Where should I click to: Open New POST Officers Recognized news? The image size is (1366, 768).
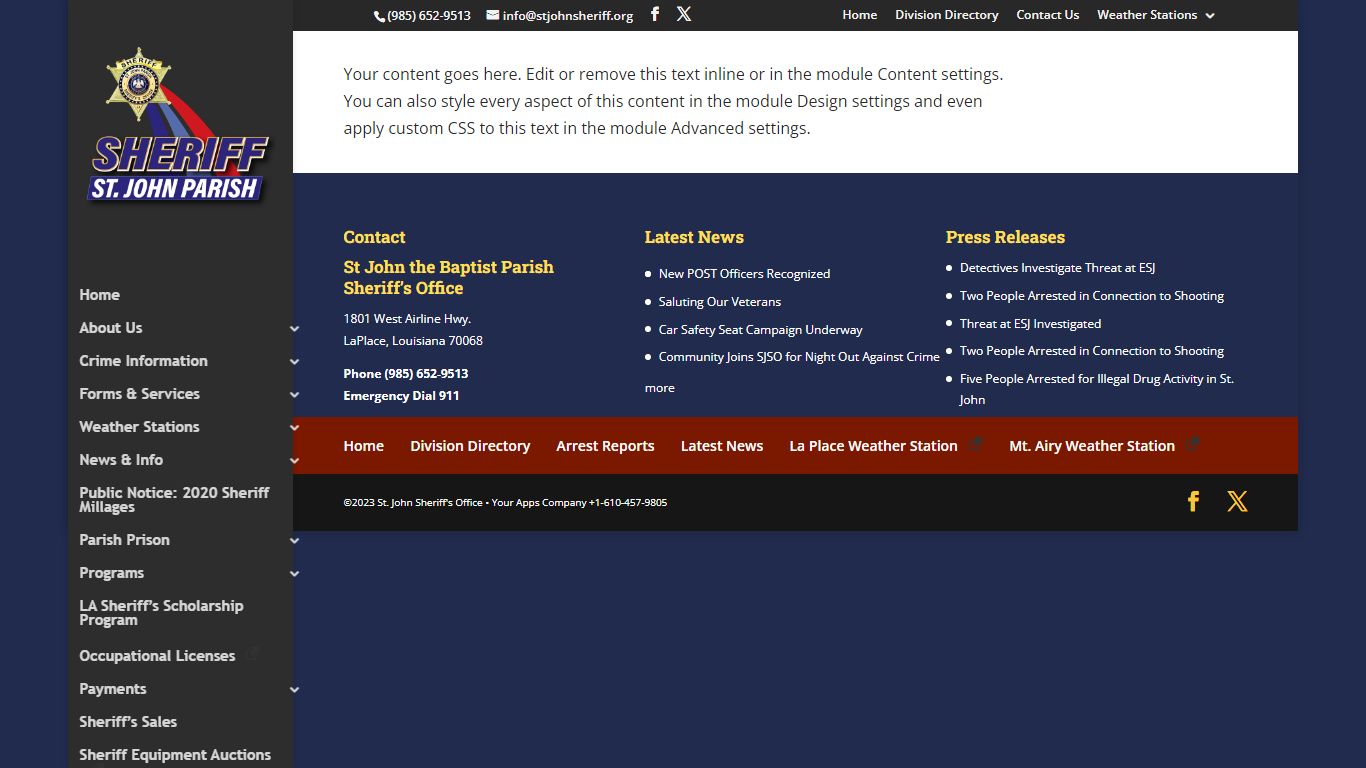pyautogui.click(x=744, y=274)
